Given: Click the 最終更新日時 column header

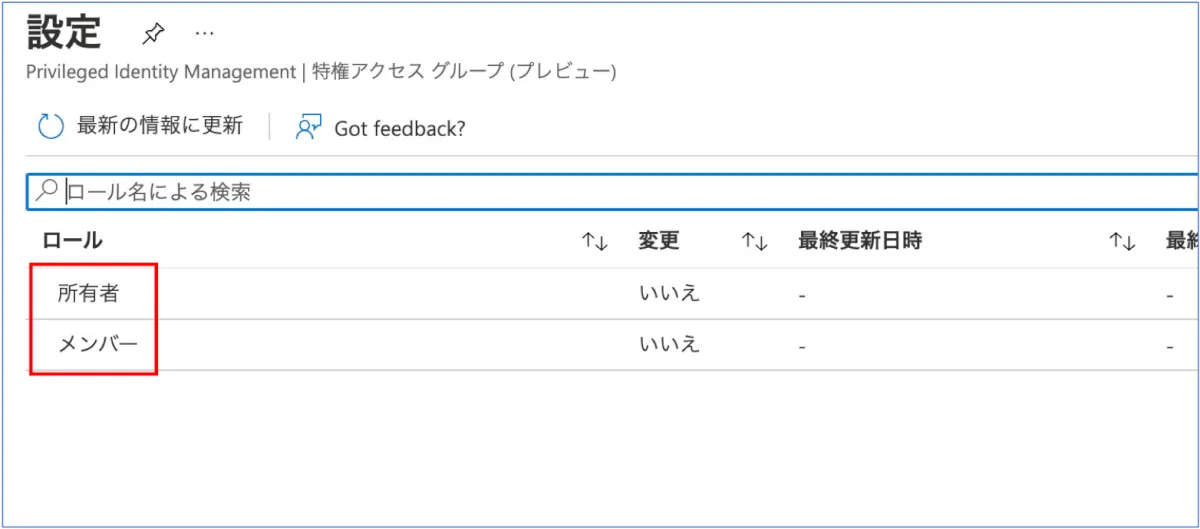Looking at the screenshot, I should tap(859, 241).
